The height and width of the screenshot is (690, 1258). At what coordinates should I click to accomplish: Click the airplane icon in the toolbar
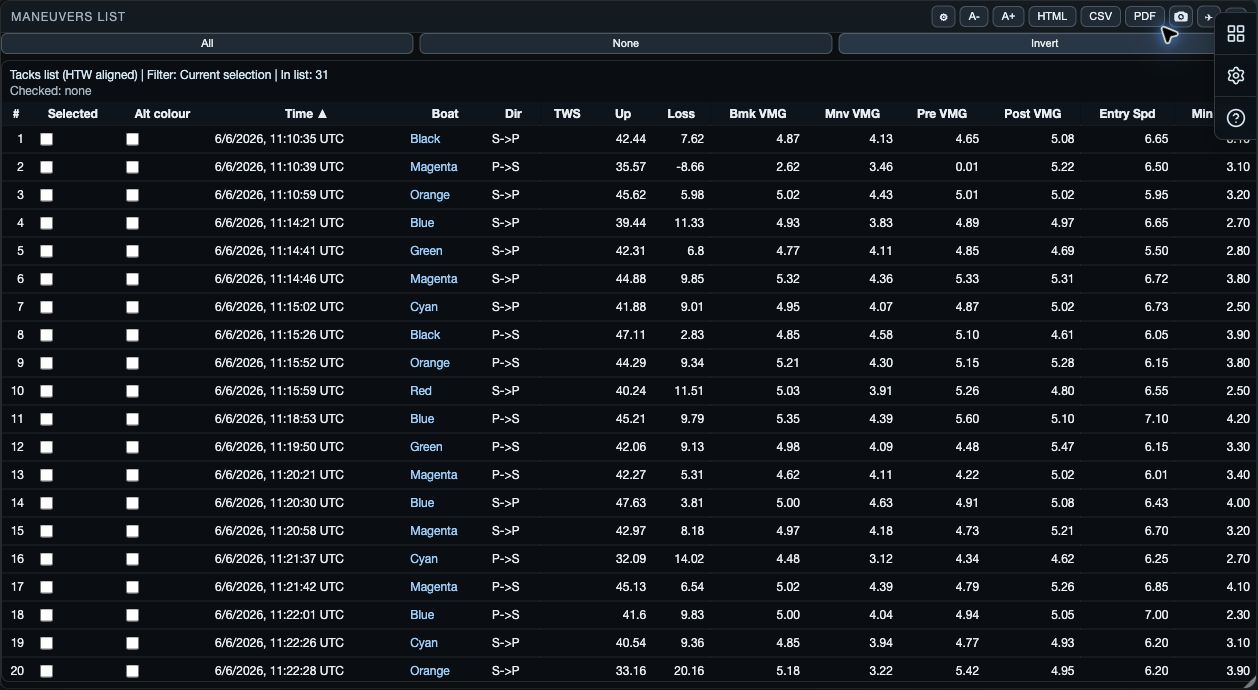1207,17
